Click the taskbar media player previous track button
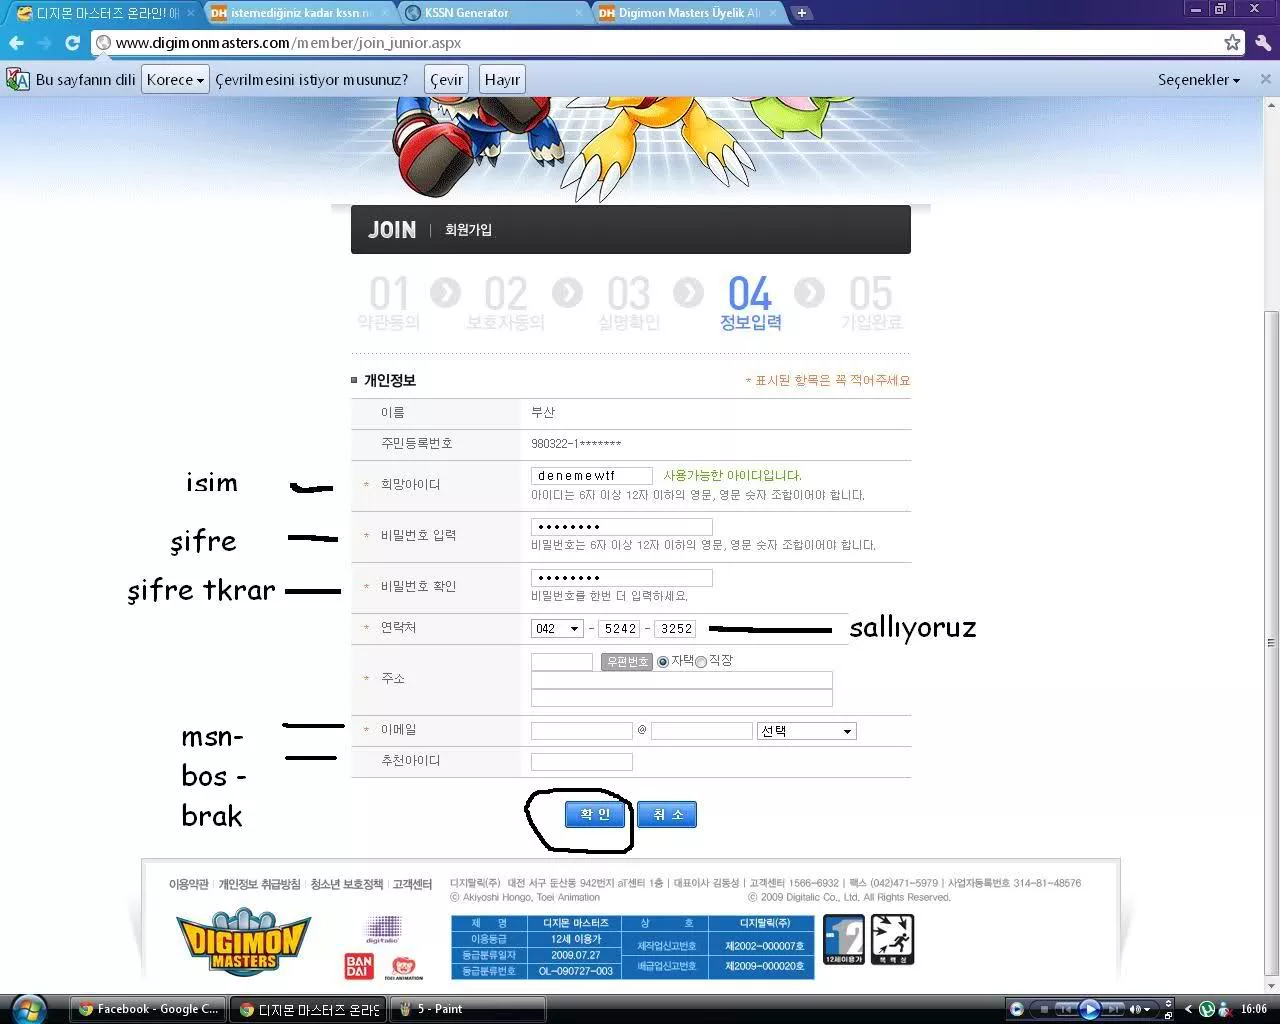The height and width of the screenshot is (1024, 1280). (x=1067, y=1009)
